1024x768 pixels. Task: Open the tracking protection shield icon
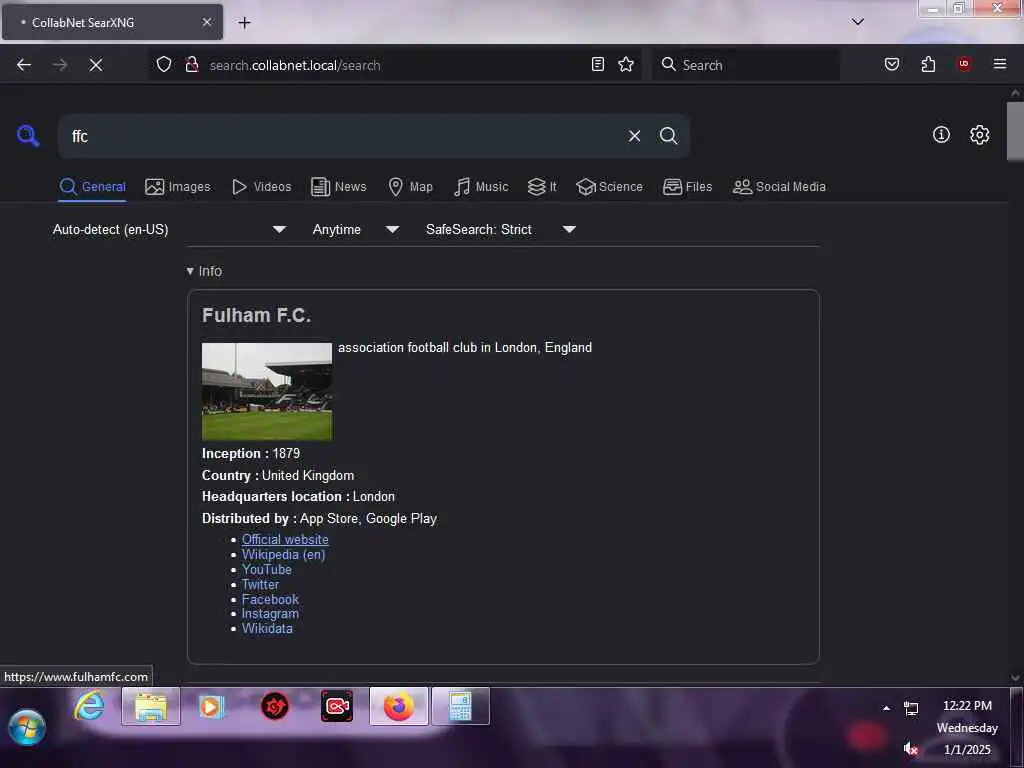coord(164,64)
